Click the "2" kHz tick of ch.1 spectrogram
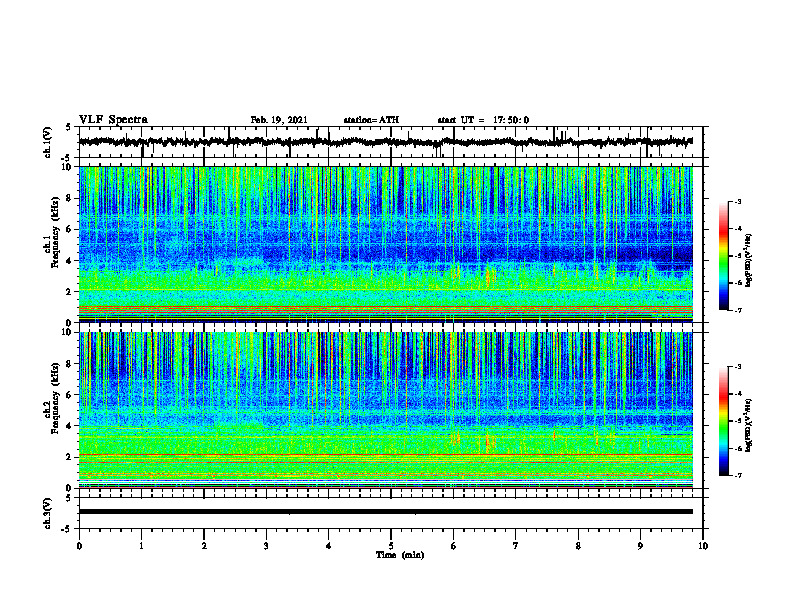 70,292
